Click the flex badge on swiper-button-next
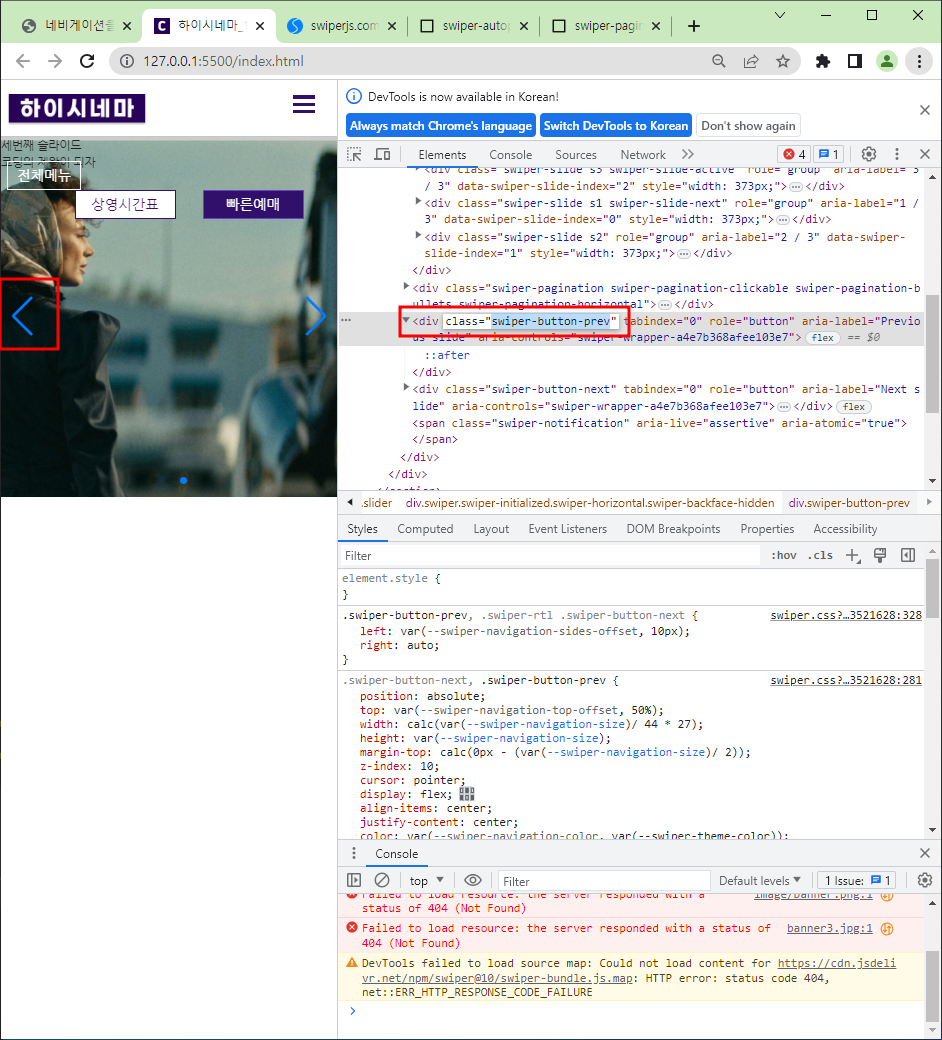942x1040 pixels. click(854, 407)
